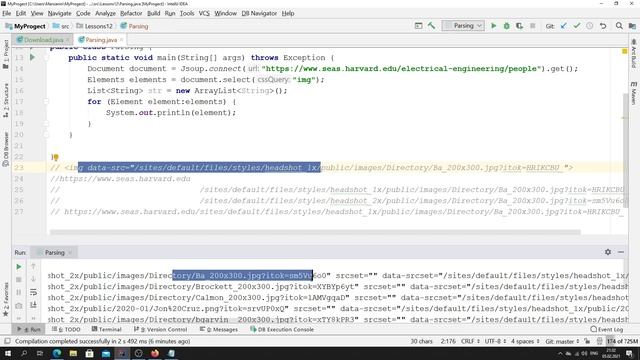This screenshot has height=360, width=640.
Task: Open Firefox from taskbar
Action: pos(155,353)
